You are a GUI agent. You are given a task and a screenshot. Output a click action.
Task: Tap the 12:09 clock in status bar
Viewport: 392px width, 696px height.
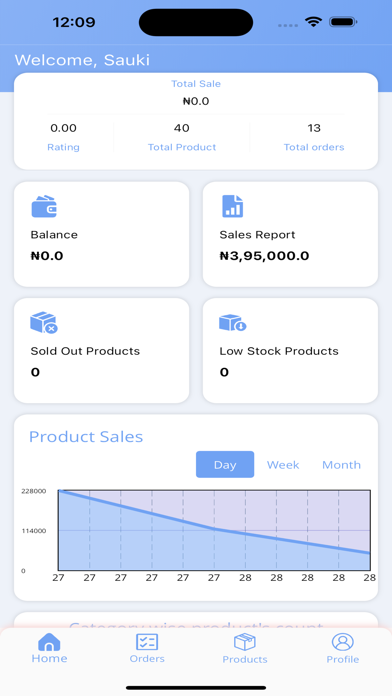(74, 22)
